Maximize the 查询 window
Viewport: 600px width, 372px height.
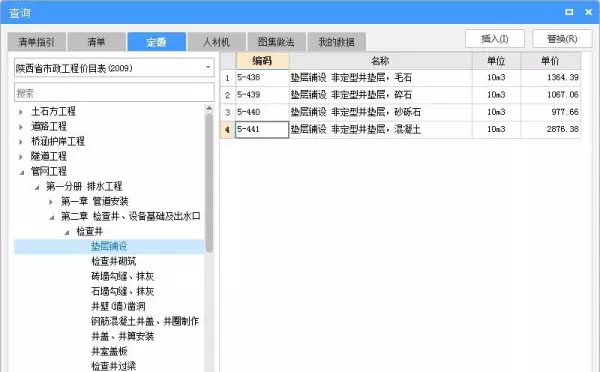click(x=569, y=12)
